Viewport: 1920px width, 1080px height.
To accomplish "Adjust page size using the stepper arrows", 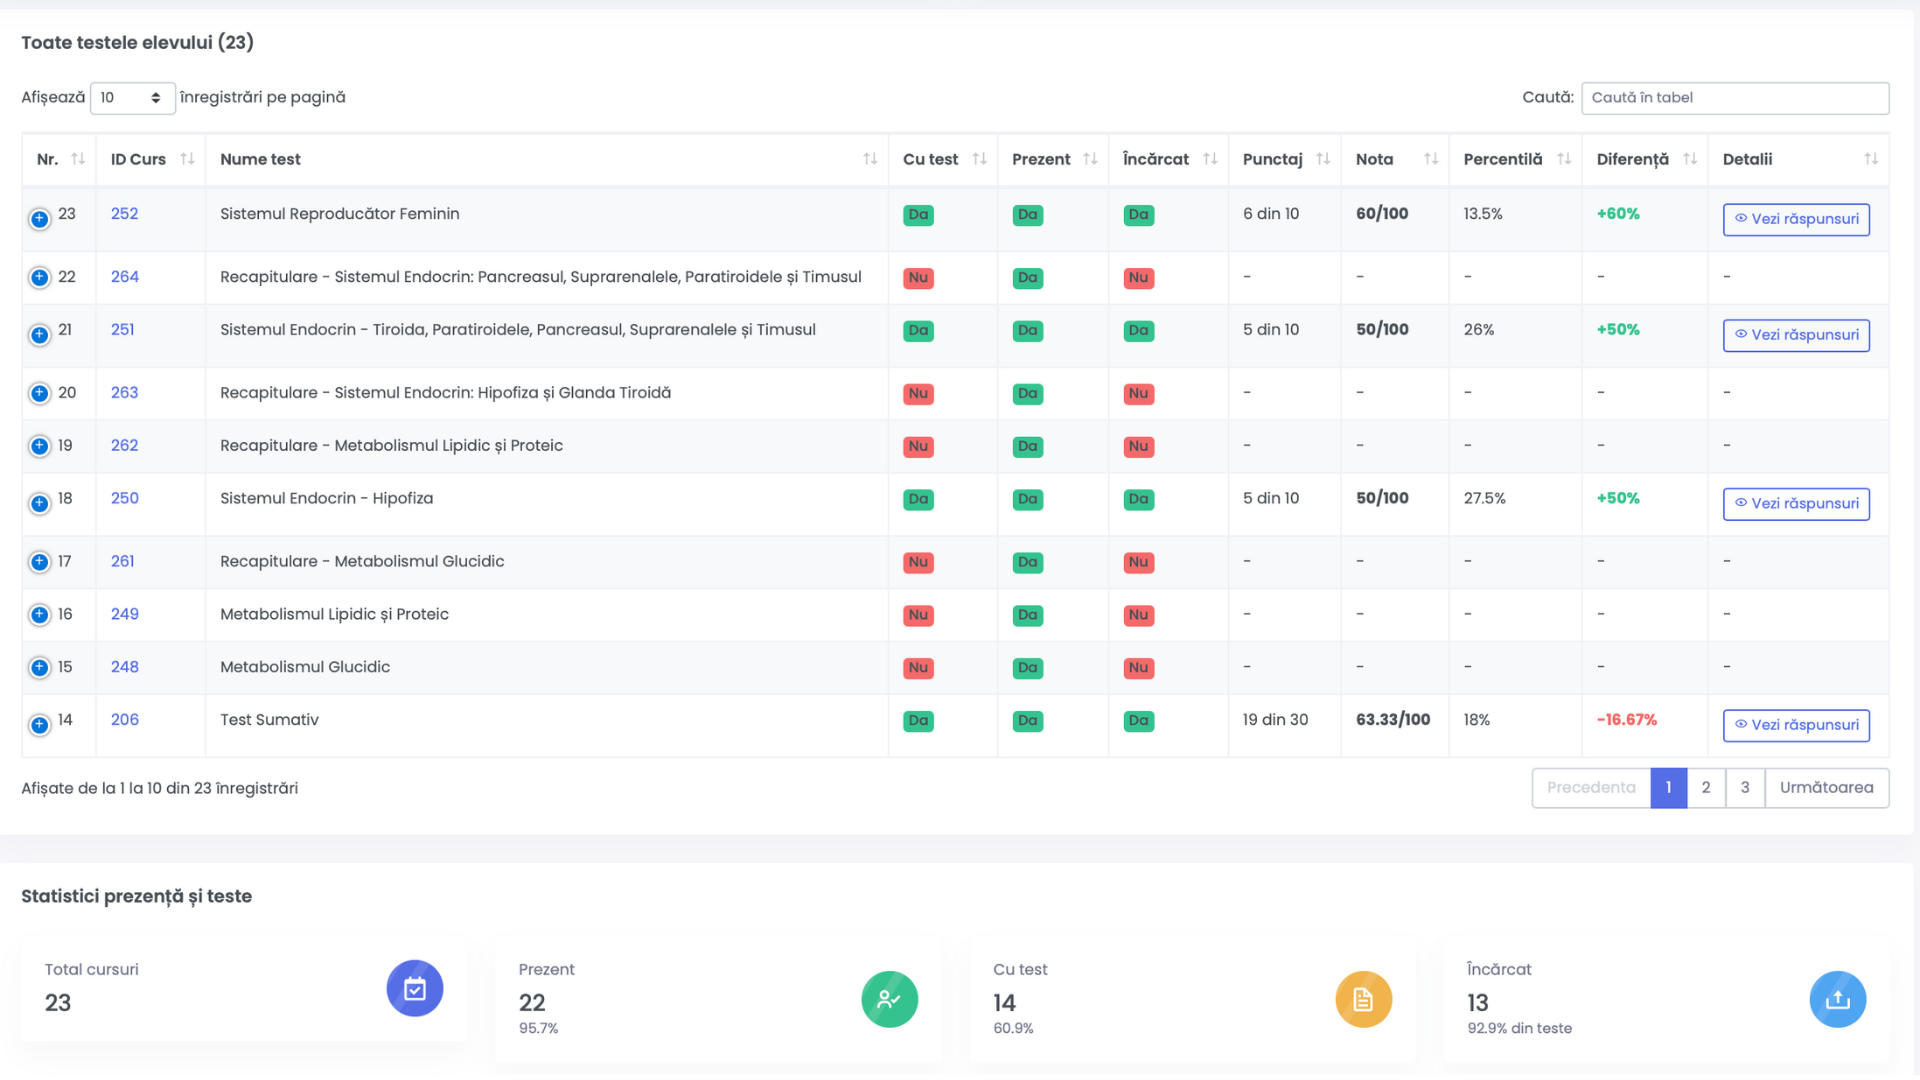I will click(157, 97).
